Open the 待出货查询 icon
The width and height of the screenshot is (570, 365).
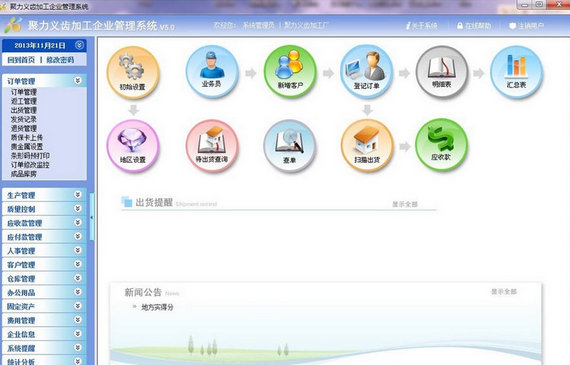pos(212,146)
